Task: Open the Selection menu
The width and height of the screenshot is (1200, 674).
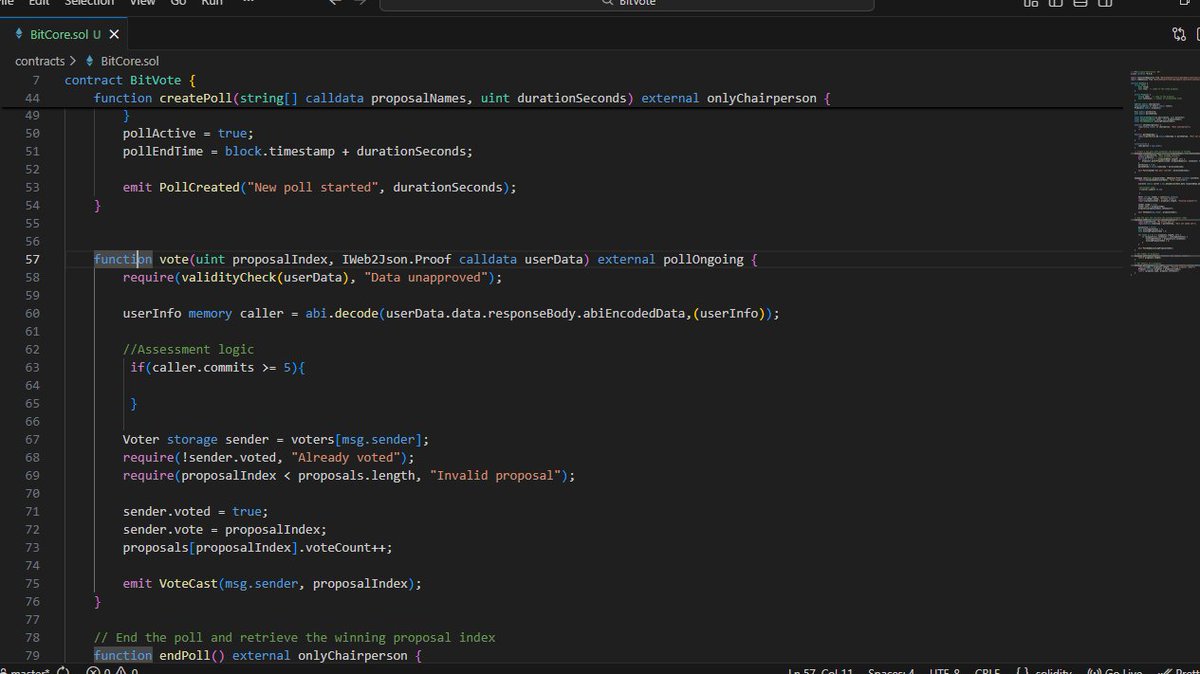Action: (x=90, y=3)
